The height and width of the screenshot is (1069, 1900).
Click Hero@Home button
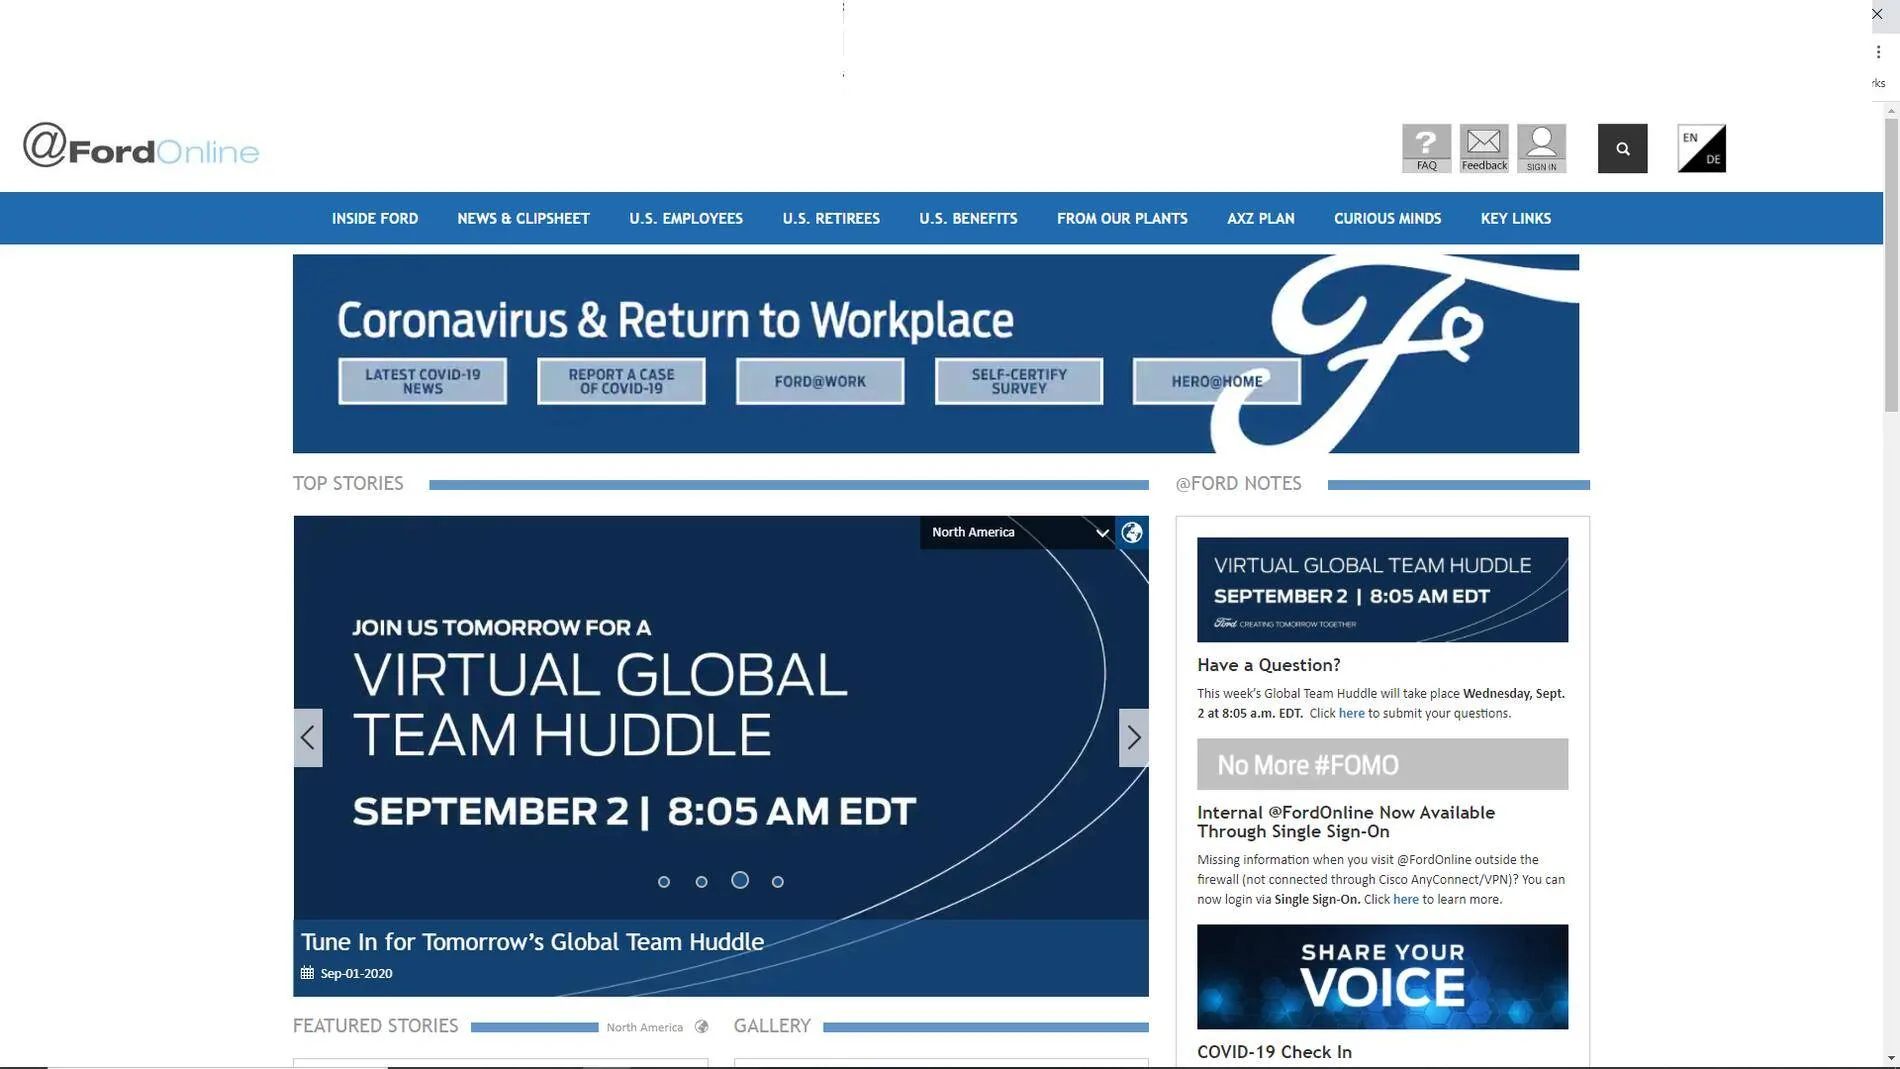[1217, 381]
